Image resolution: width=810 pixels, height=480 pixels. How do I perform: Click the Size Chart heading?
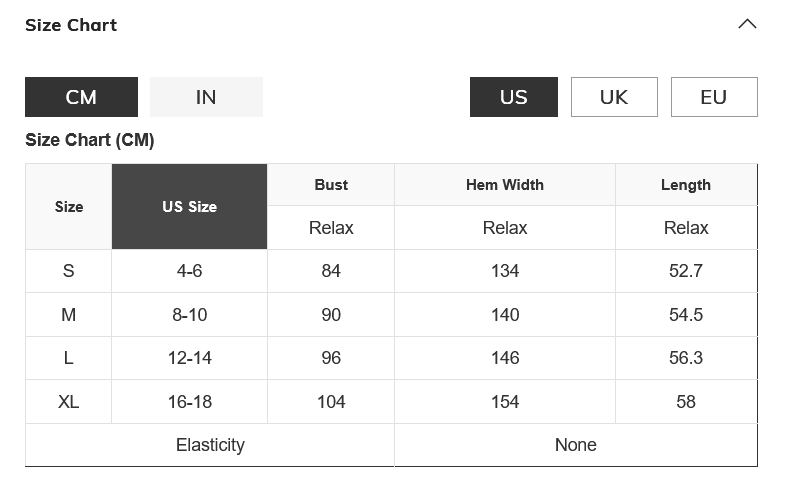point(71,25)
